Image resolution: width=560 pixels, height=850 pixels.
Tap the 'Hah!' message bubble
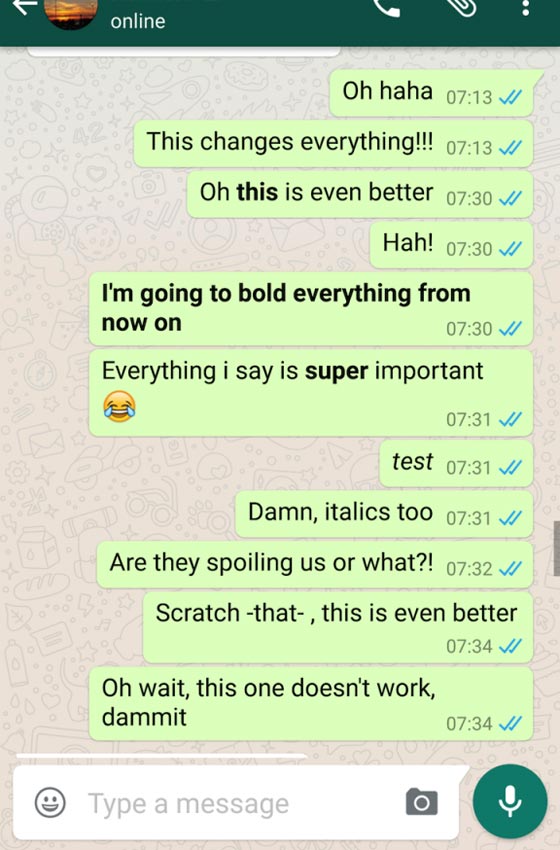pyautogui.click(x=452, y=244)
